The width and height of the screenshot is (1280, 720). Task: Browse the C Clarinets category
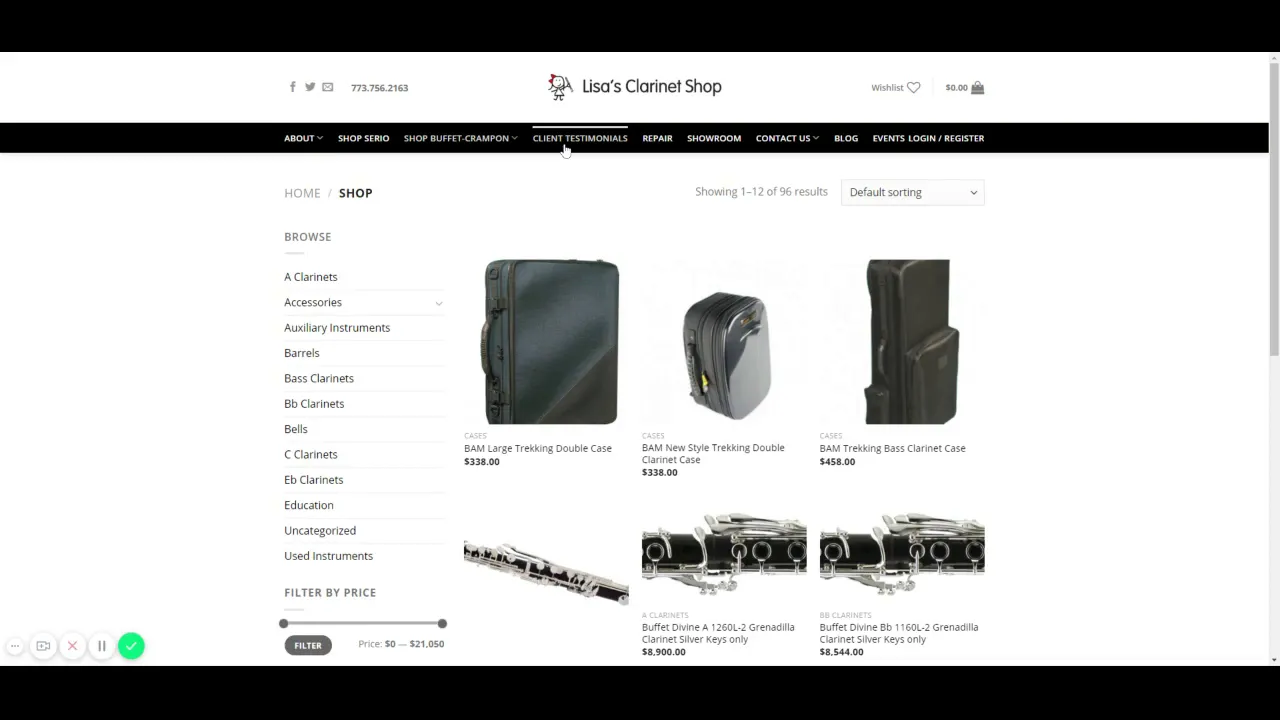click(311, 454)
